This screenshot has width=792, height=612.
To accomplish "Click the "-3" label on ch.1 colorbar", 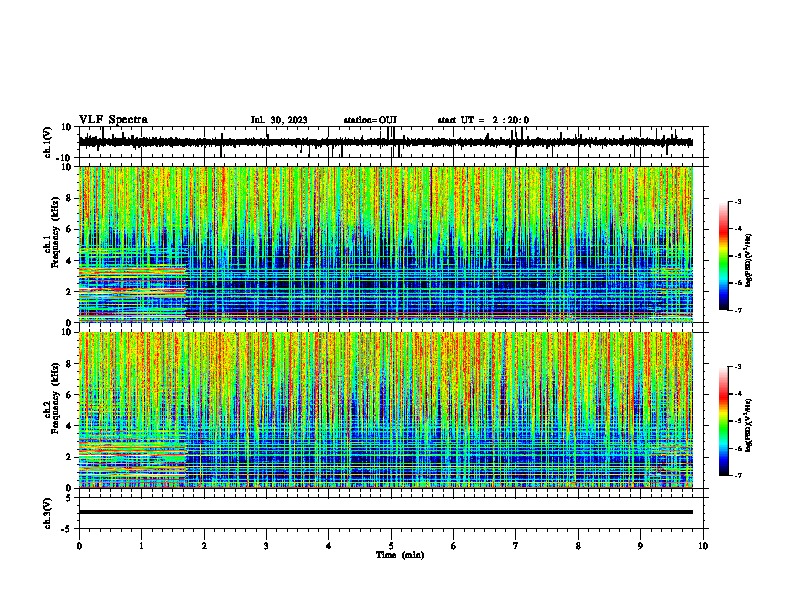I will pos(737,201).
